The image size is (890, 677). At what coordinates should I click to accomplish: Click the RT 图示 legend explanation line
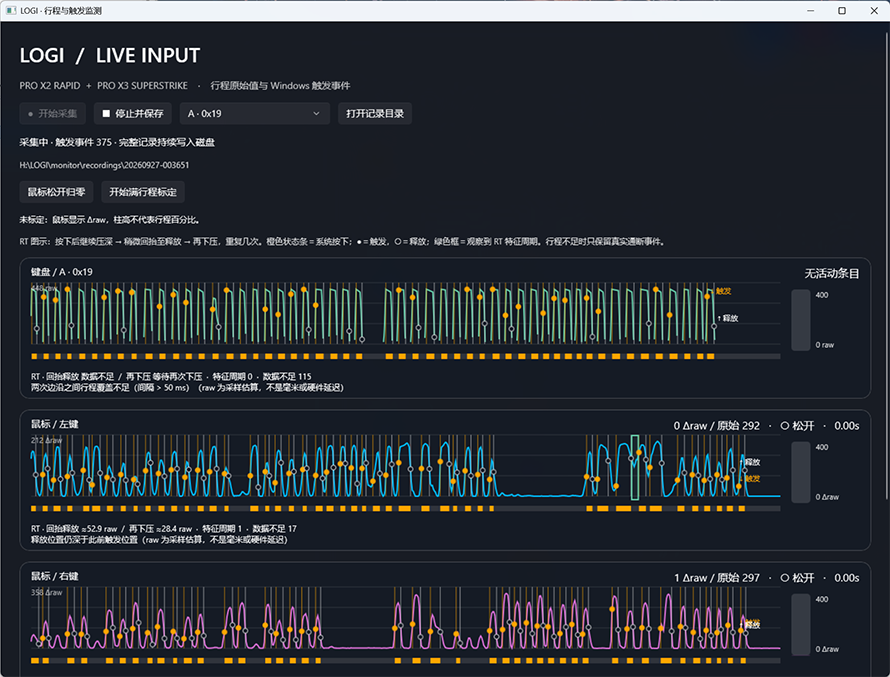tap(342, 242)
